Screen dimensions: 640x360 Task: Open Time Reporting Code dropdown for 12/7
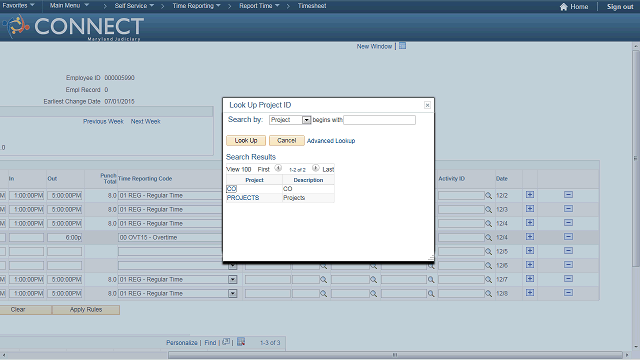(x=233, y=280)
